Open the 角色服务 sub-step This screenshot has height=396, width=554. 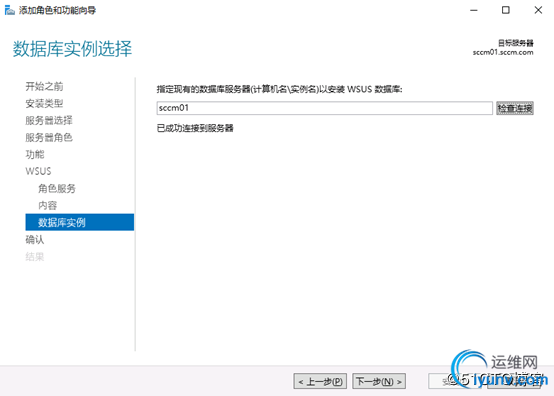(57, 188)
